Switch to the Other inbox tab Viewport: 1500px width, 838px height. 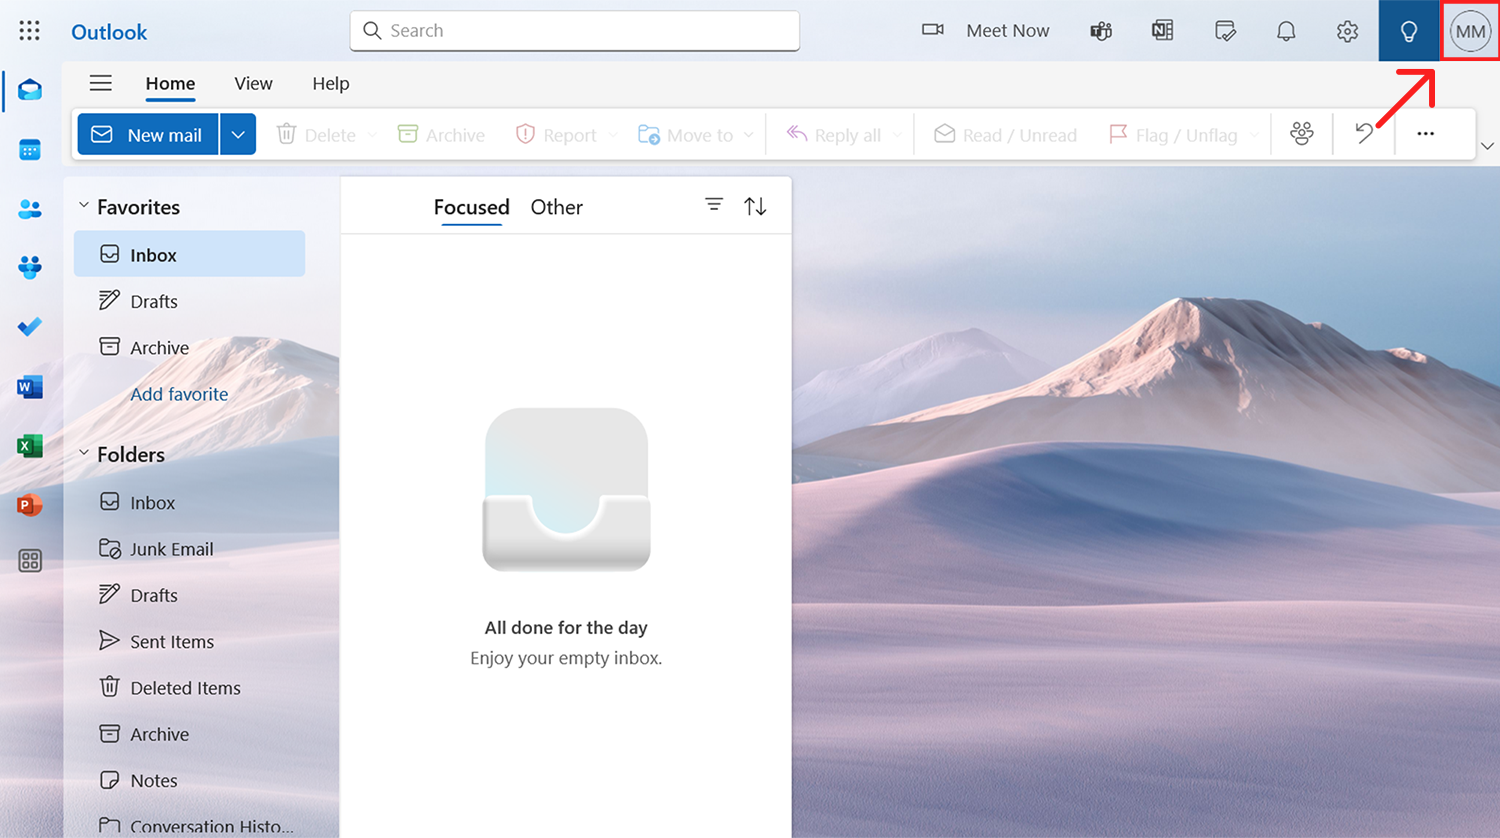[x=556, y=207]
